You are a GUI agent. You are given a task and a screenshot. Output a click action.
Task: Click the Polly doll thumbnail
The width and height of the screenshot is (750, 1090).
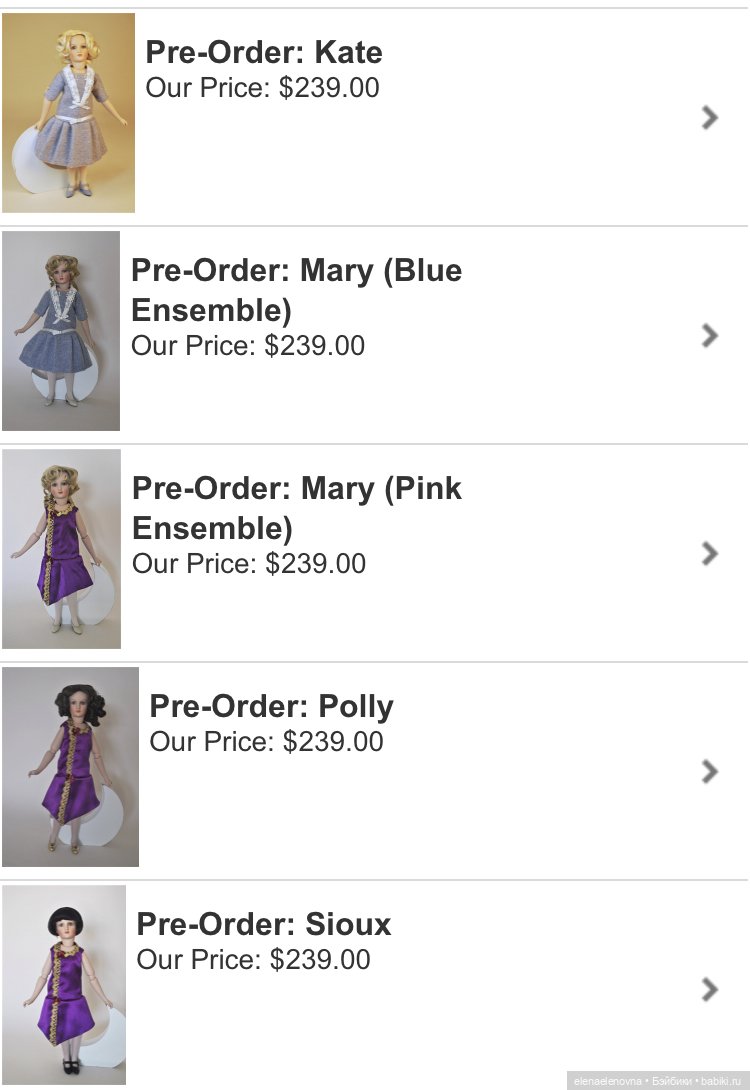coord(70,767)
